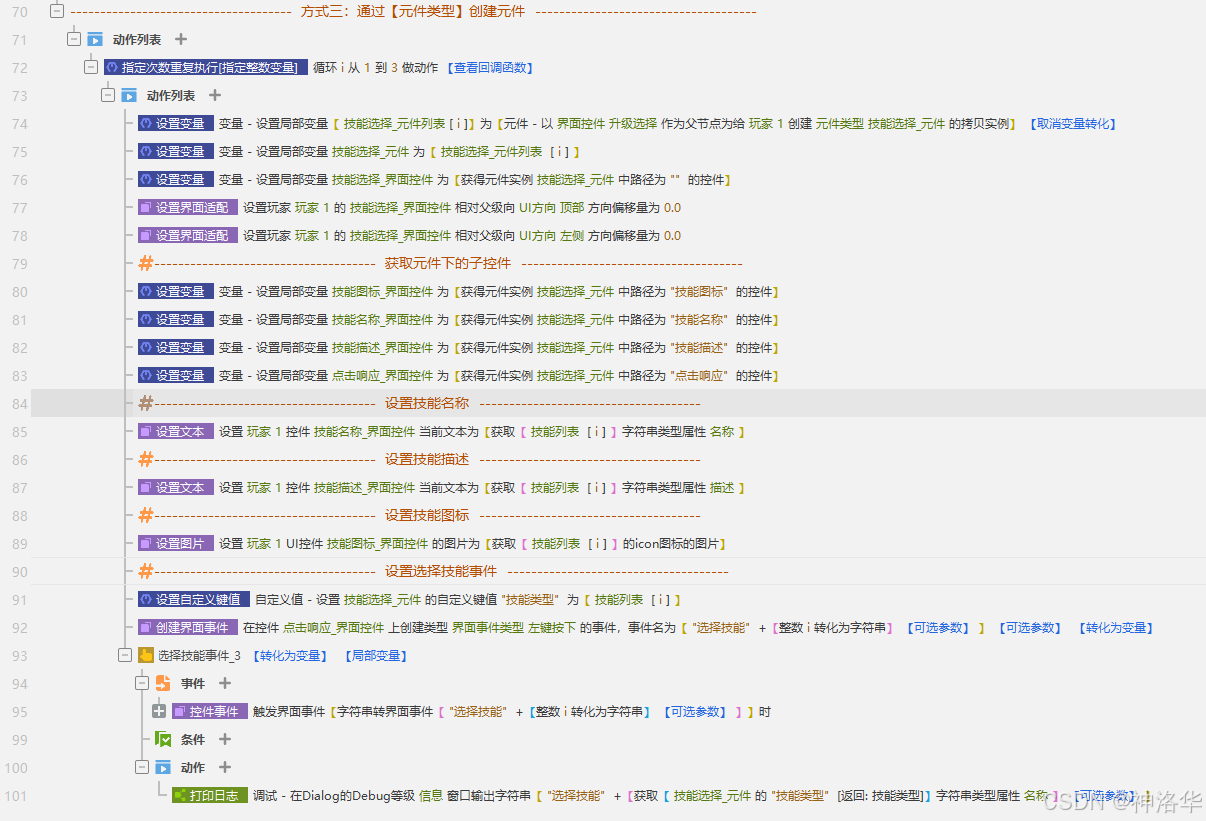Collapse the 事件 section on line 94
The height and width of the screenshot is (821, 1206).
(x=142, y=683)
